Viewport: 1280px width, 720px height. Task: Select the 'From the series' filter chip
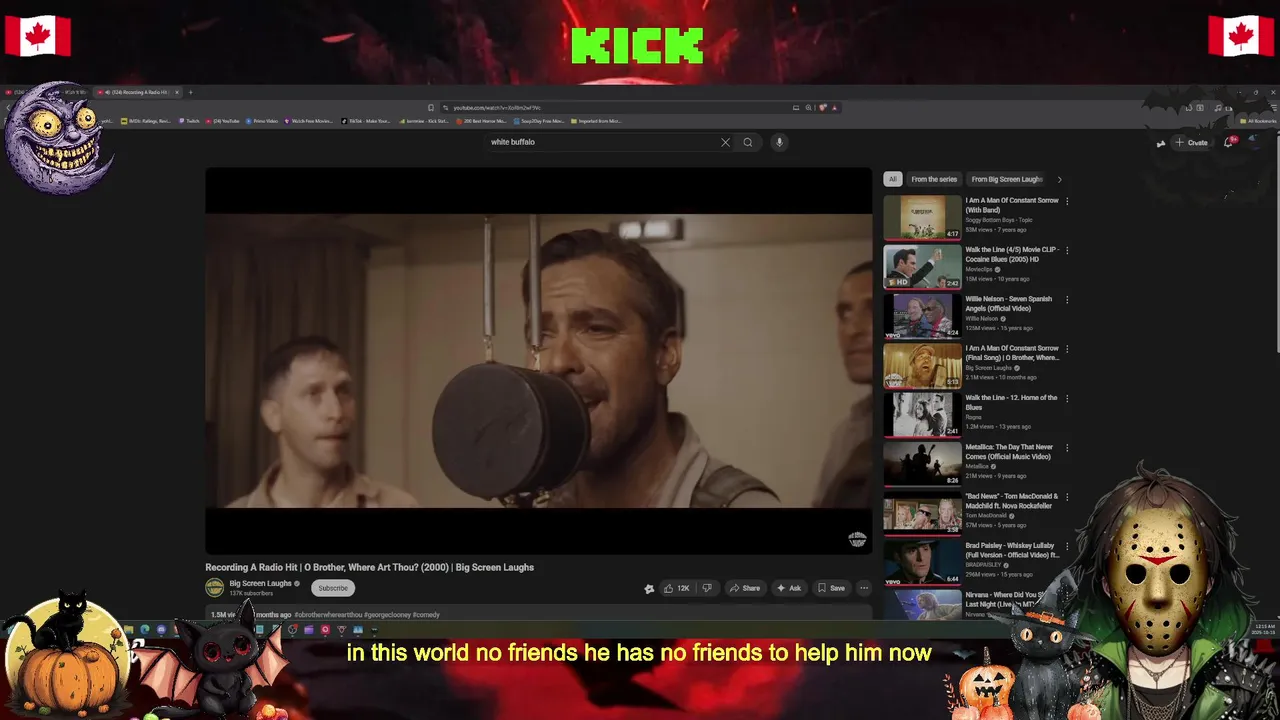[934, 179]
